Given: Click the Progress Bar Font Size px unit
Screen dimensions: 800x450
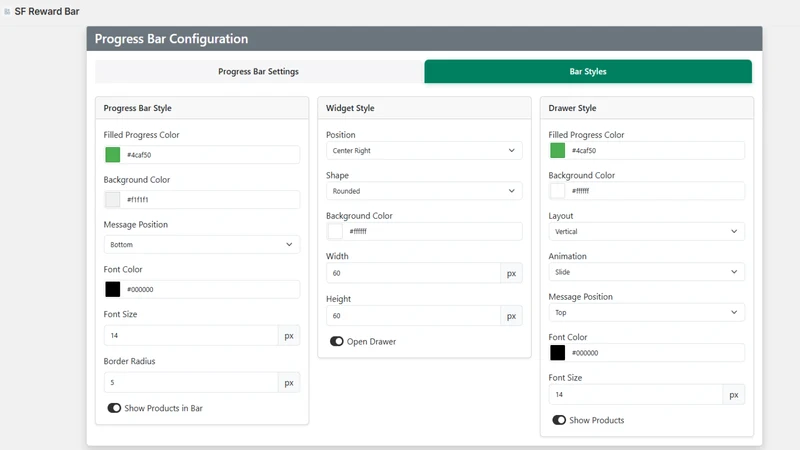Looking at the screenshot, I should tap(289, 336).
